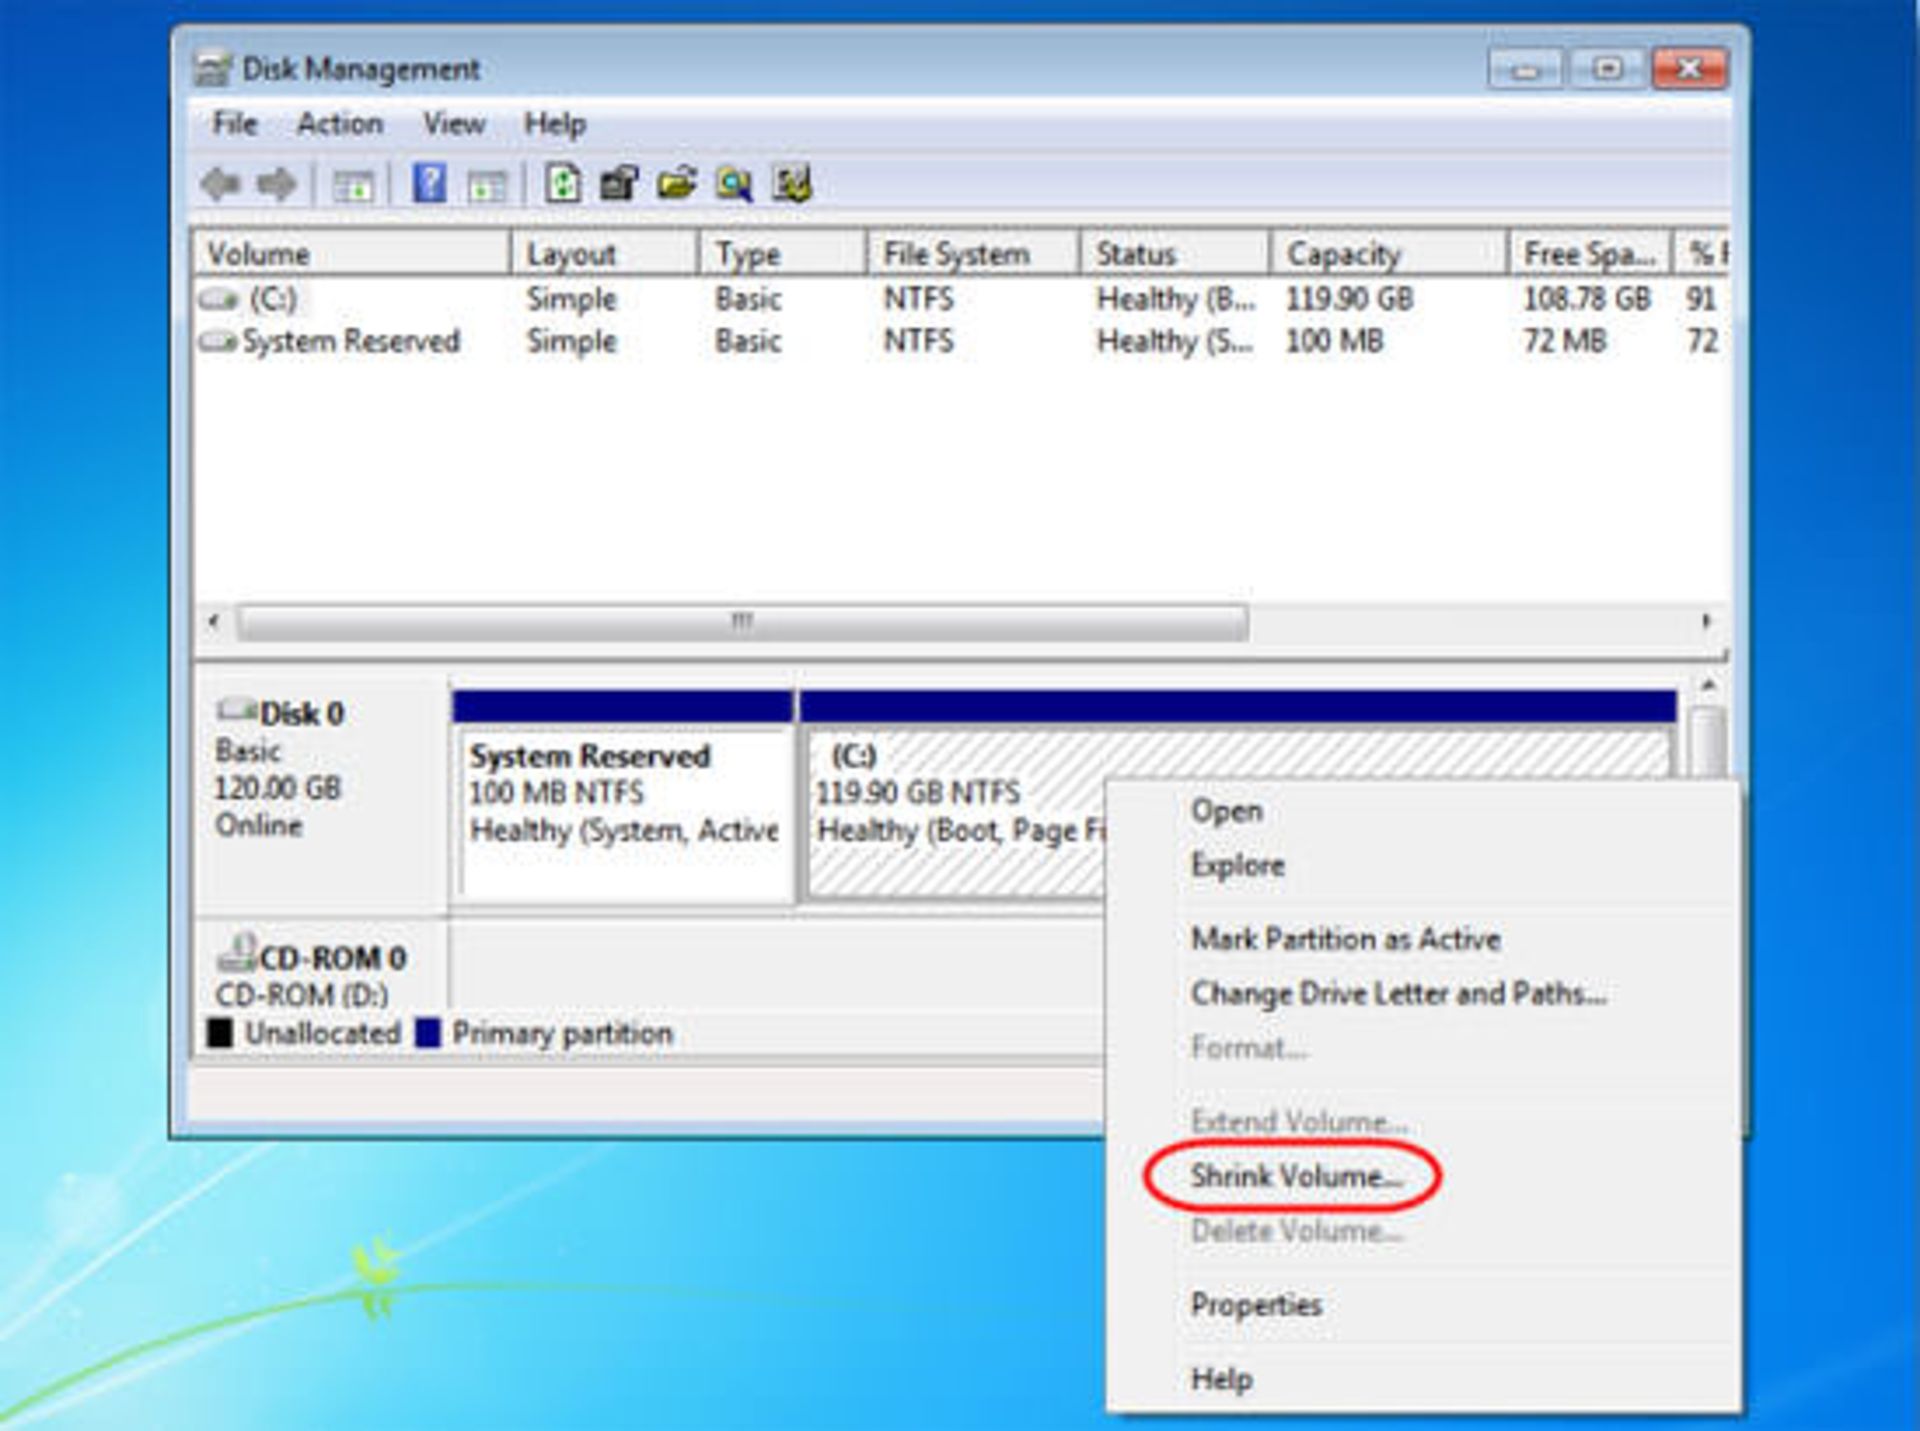Viewport: 1920px width, 1431px height.
Task: Click the last toolbar icon with checkmark
Action: point(791,184)
